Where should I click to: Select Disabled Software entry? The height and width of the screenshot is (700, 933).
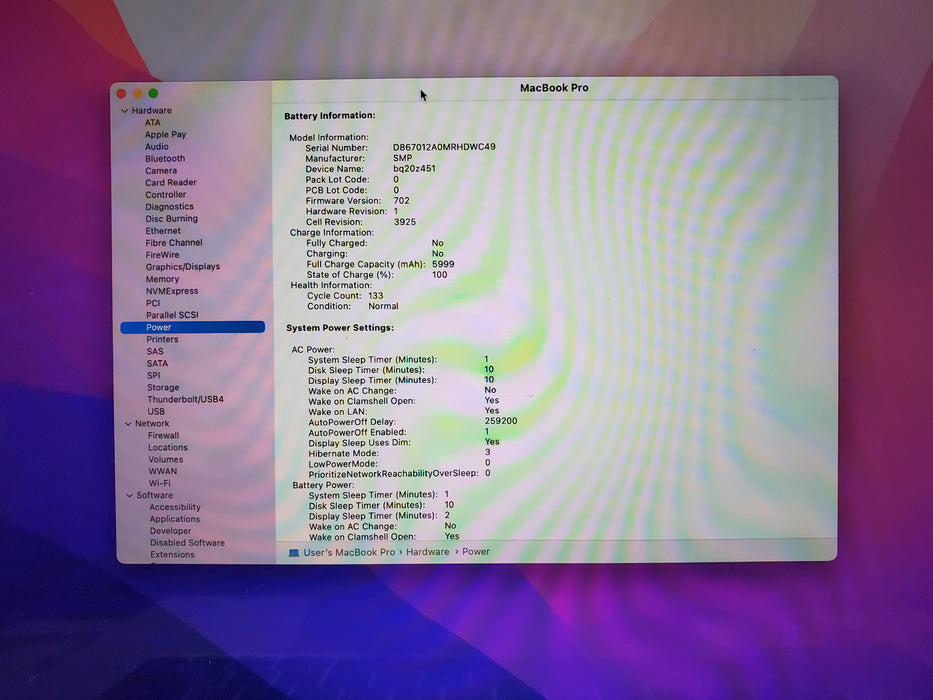tap(187, 543)
